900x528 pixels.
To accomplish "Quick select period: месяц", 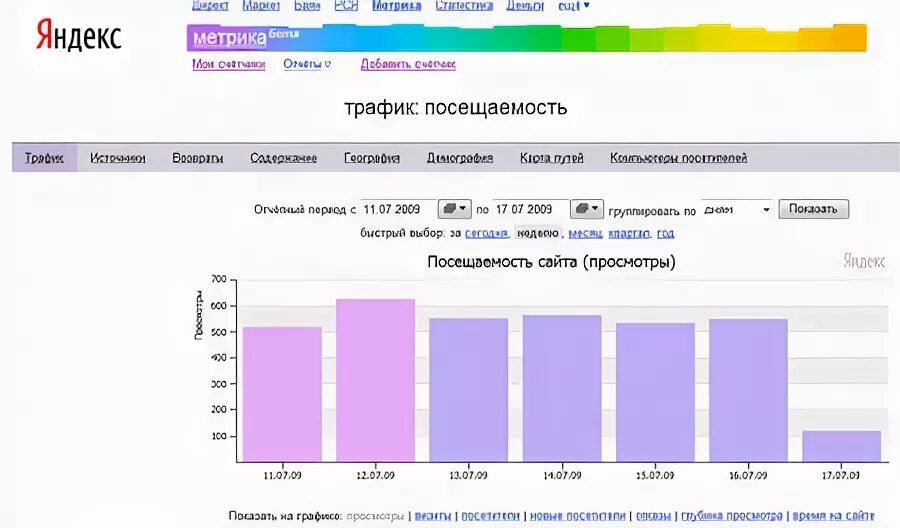I will 585,233.
